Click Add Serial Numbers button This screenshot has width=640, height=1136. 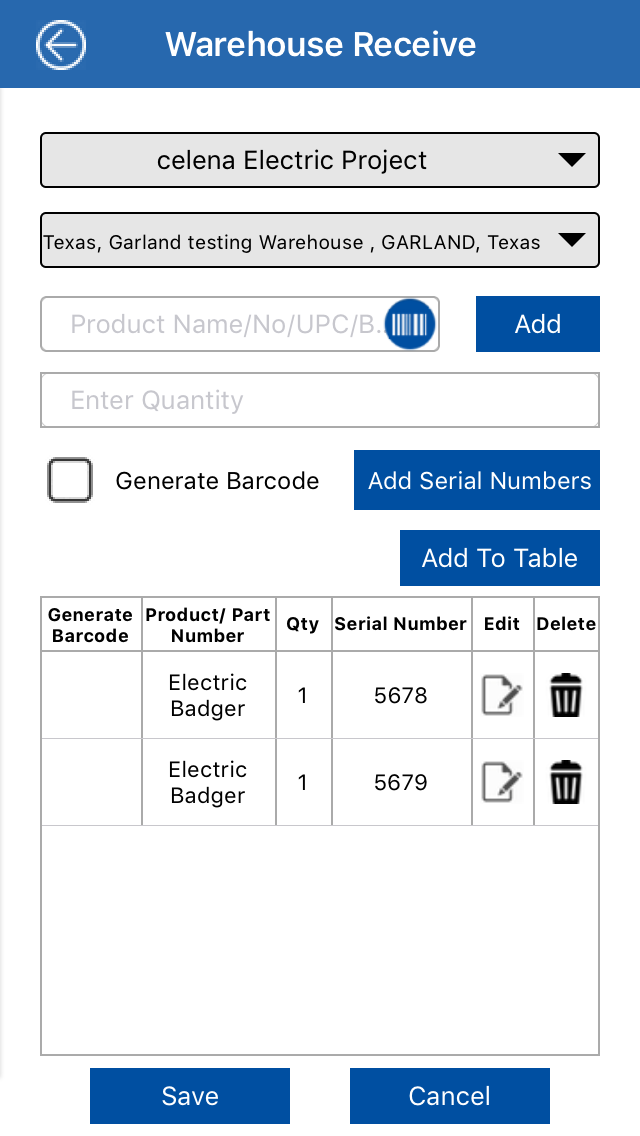477,480
